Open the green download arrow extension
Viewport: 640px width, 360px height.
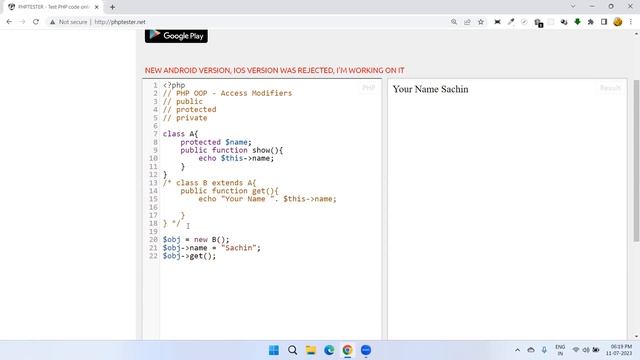(x=577, y=22)
